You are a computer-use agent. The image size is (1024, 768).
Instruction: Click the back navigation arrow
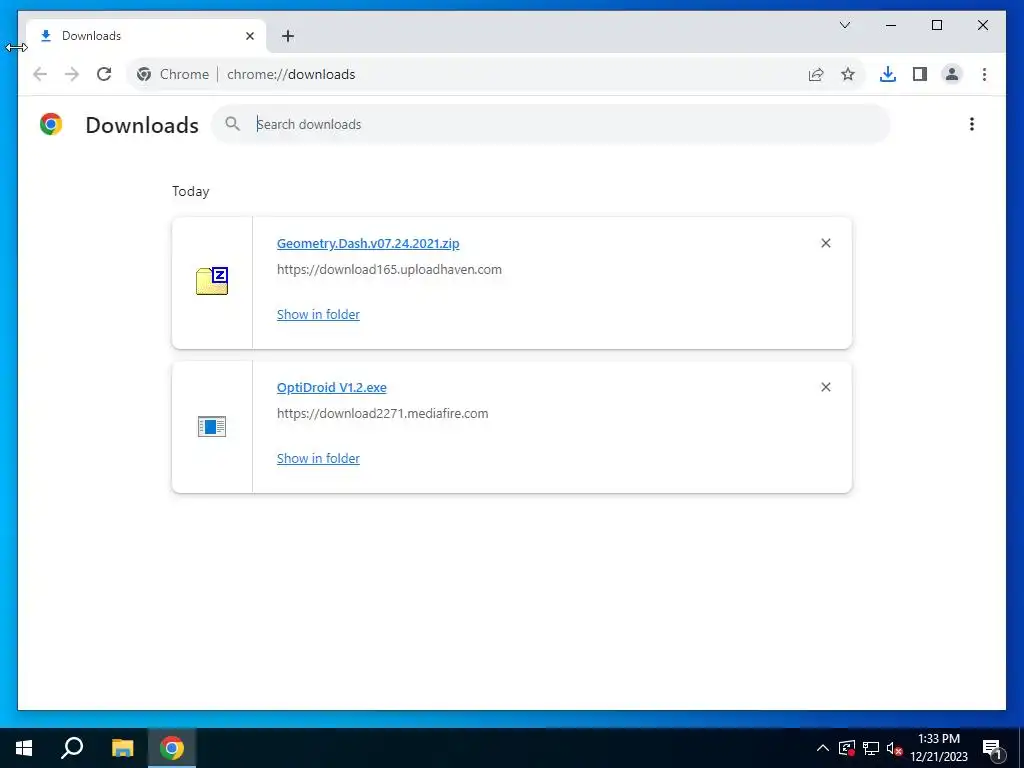click(40, 74)
